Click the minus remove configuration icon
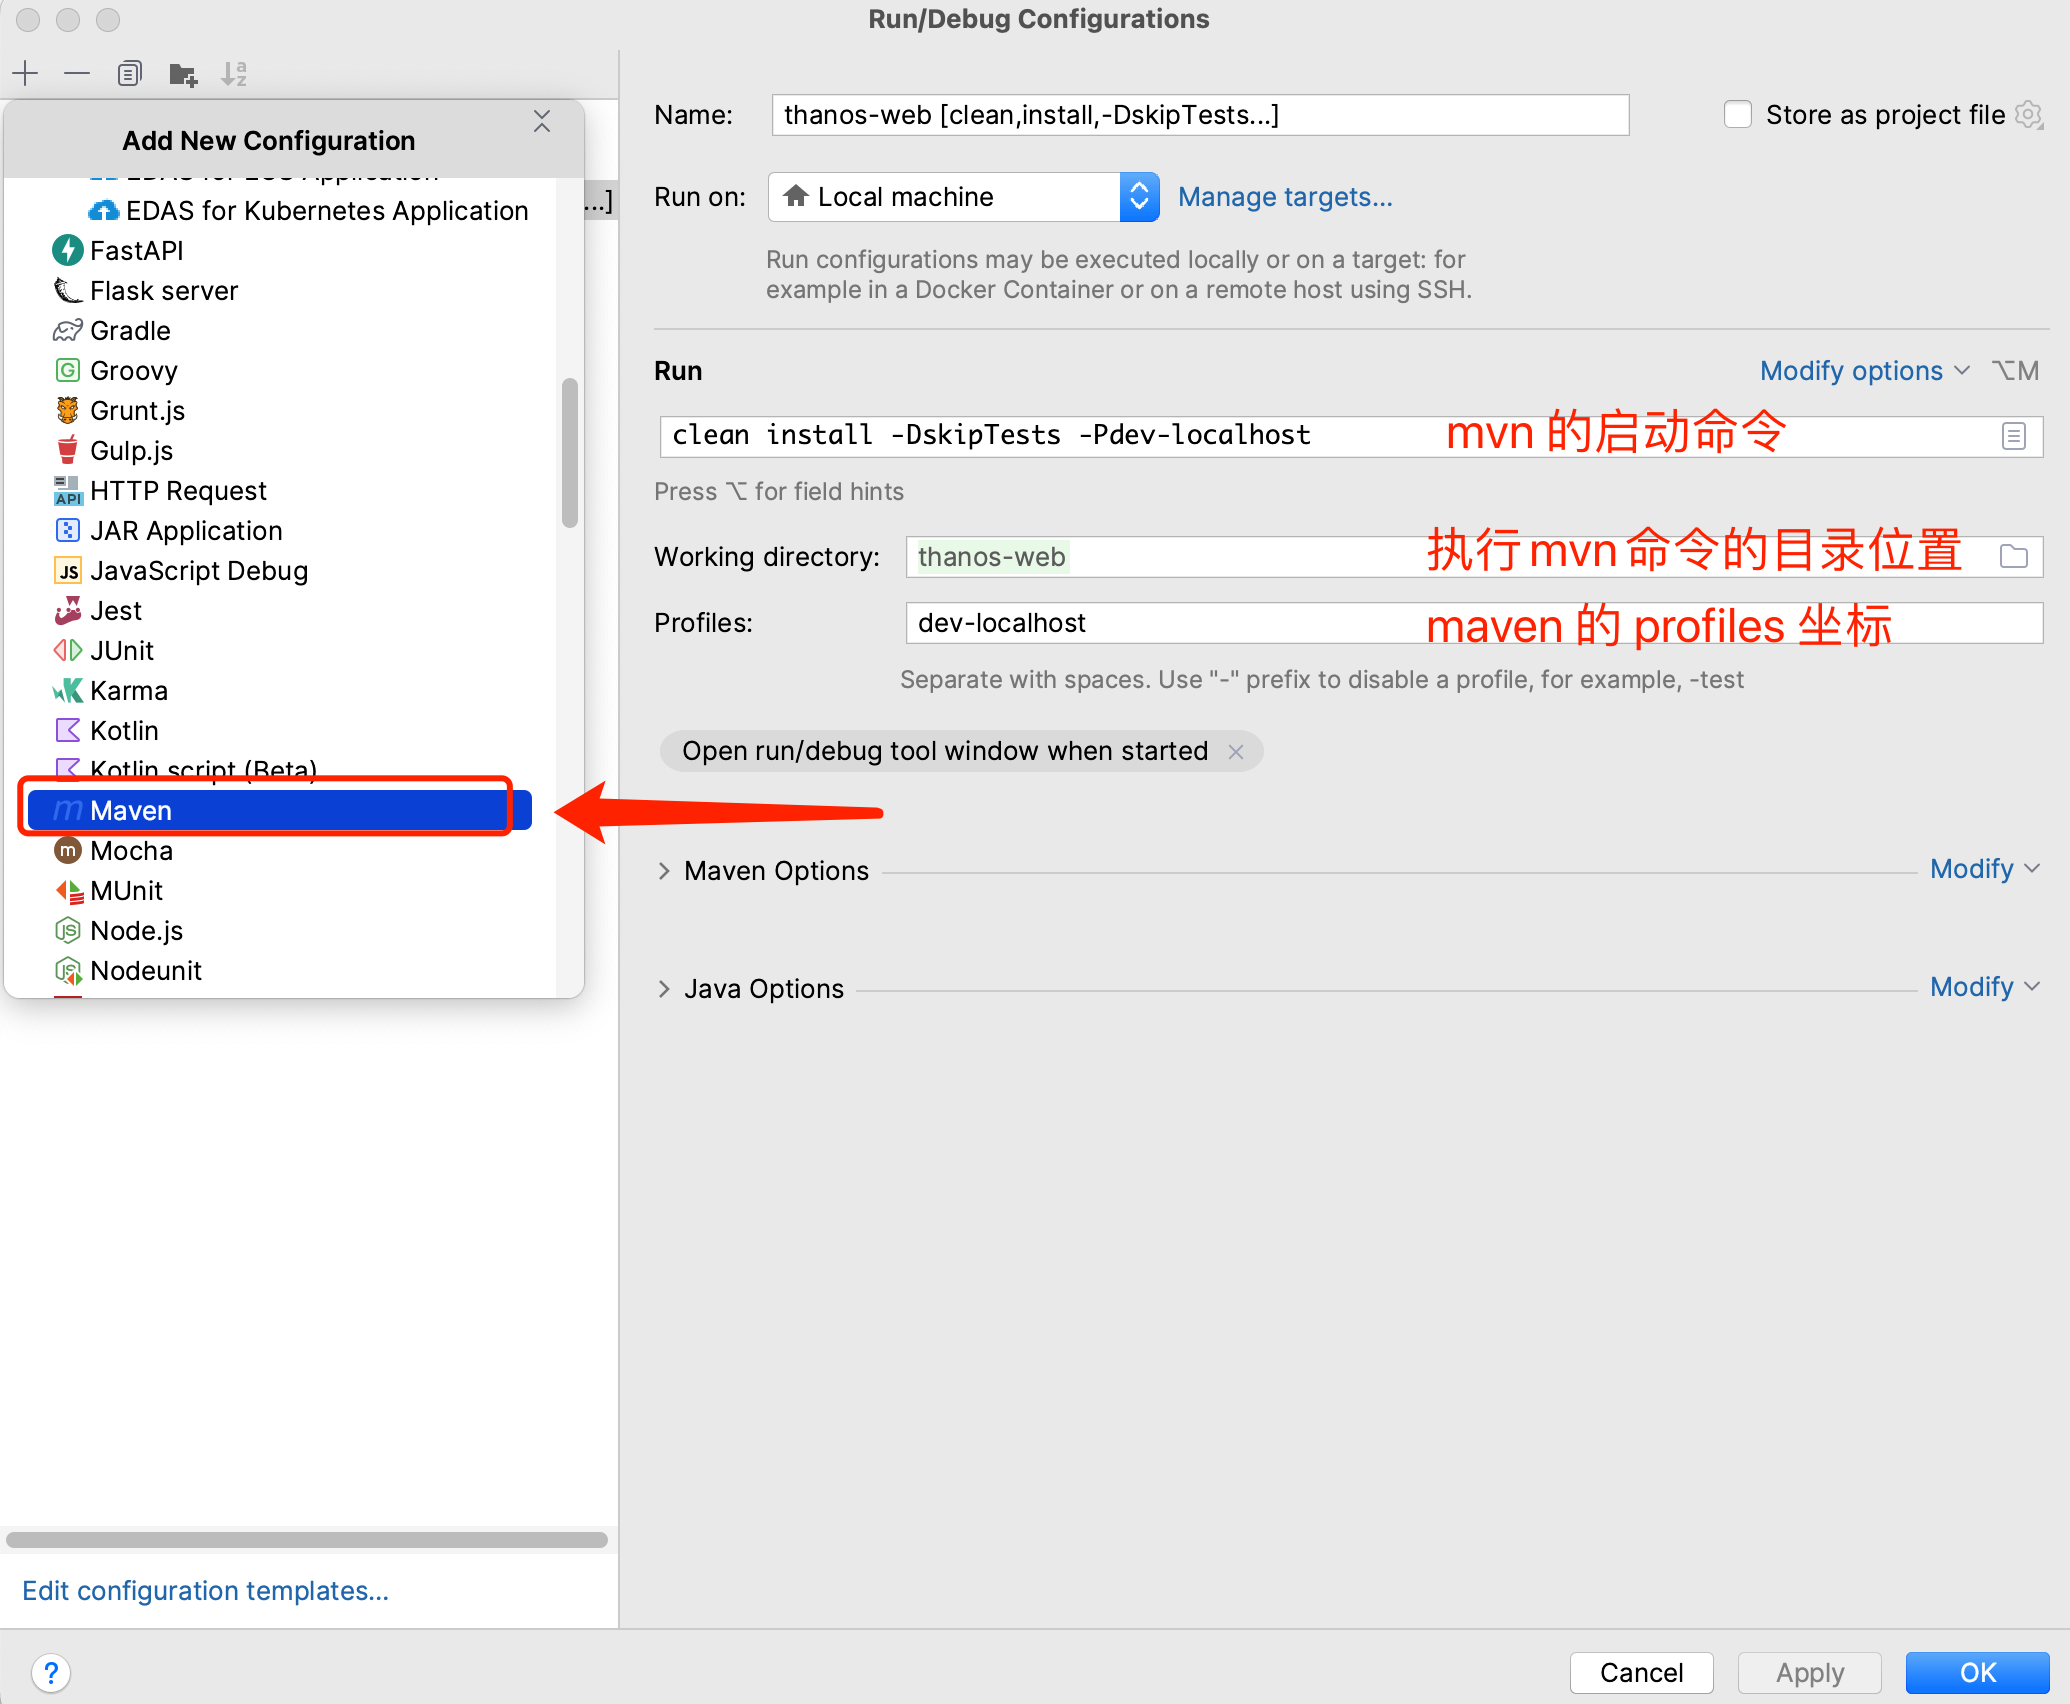Image resolution: width=2070 pixels, height=1704 pixels. (77, 74)
